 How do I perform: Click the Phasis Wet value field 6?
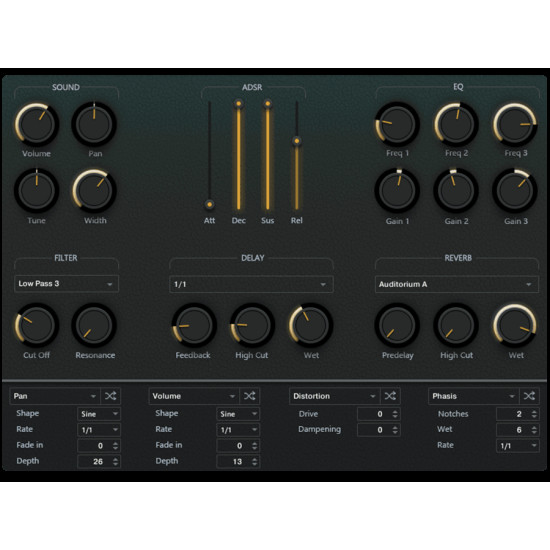point(518,430)
